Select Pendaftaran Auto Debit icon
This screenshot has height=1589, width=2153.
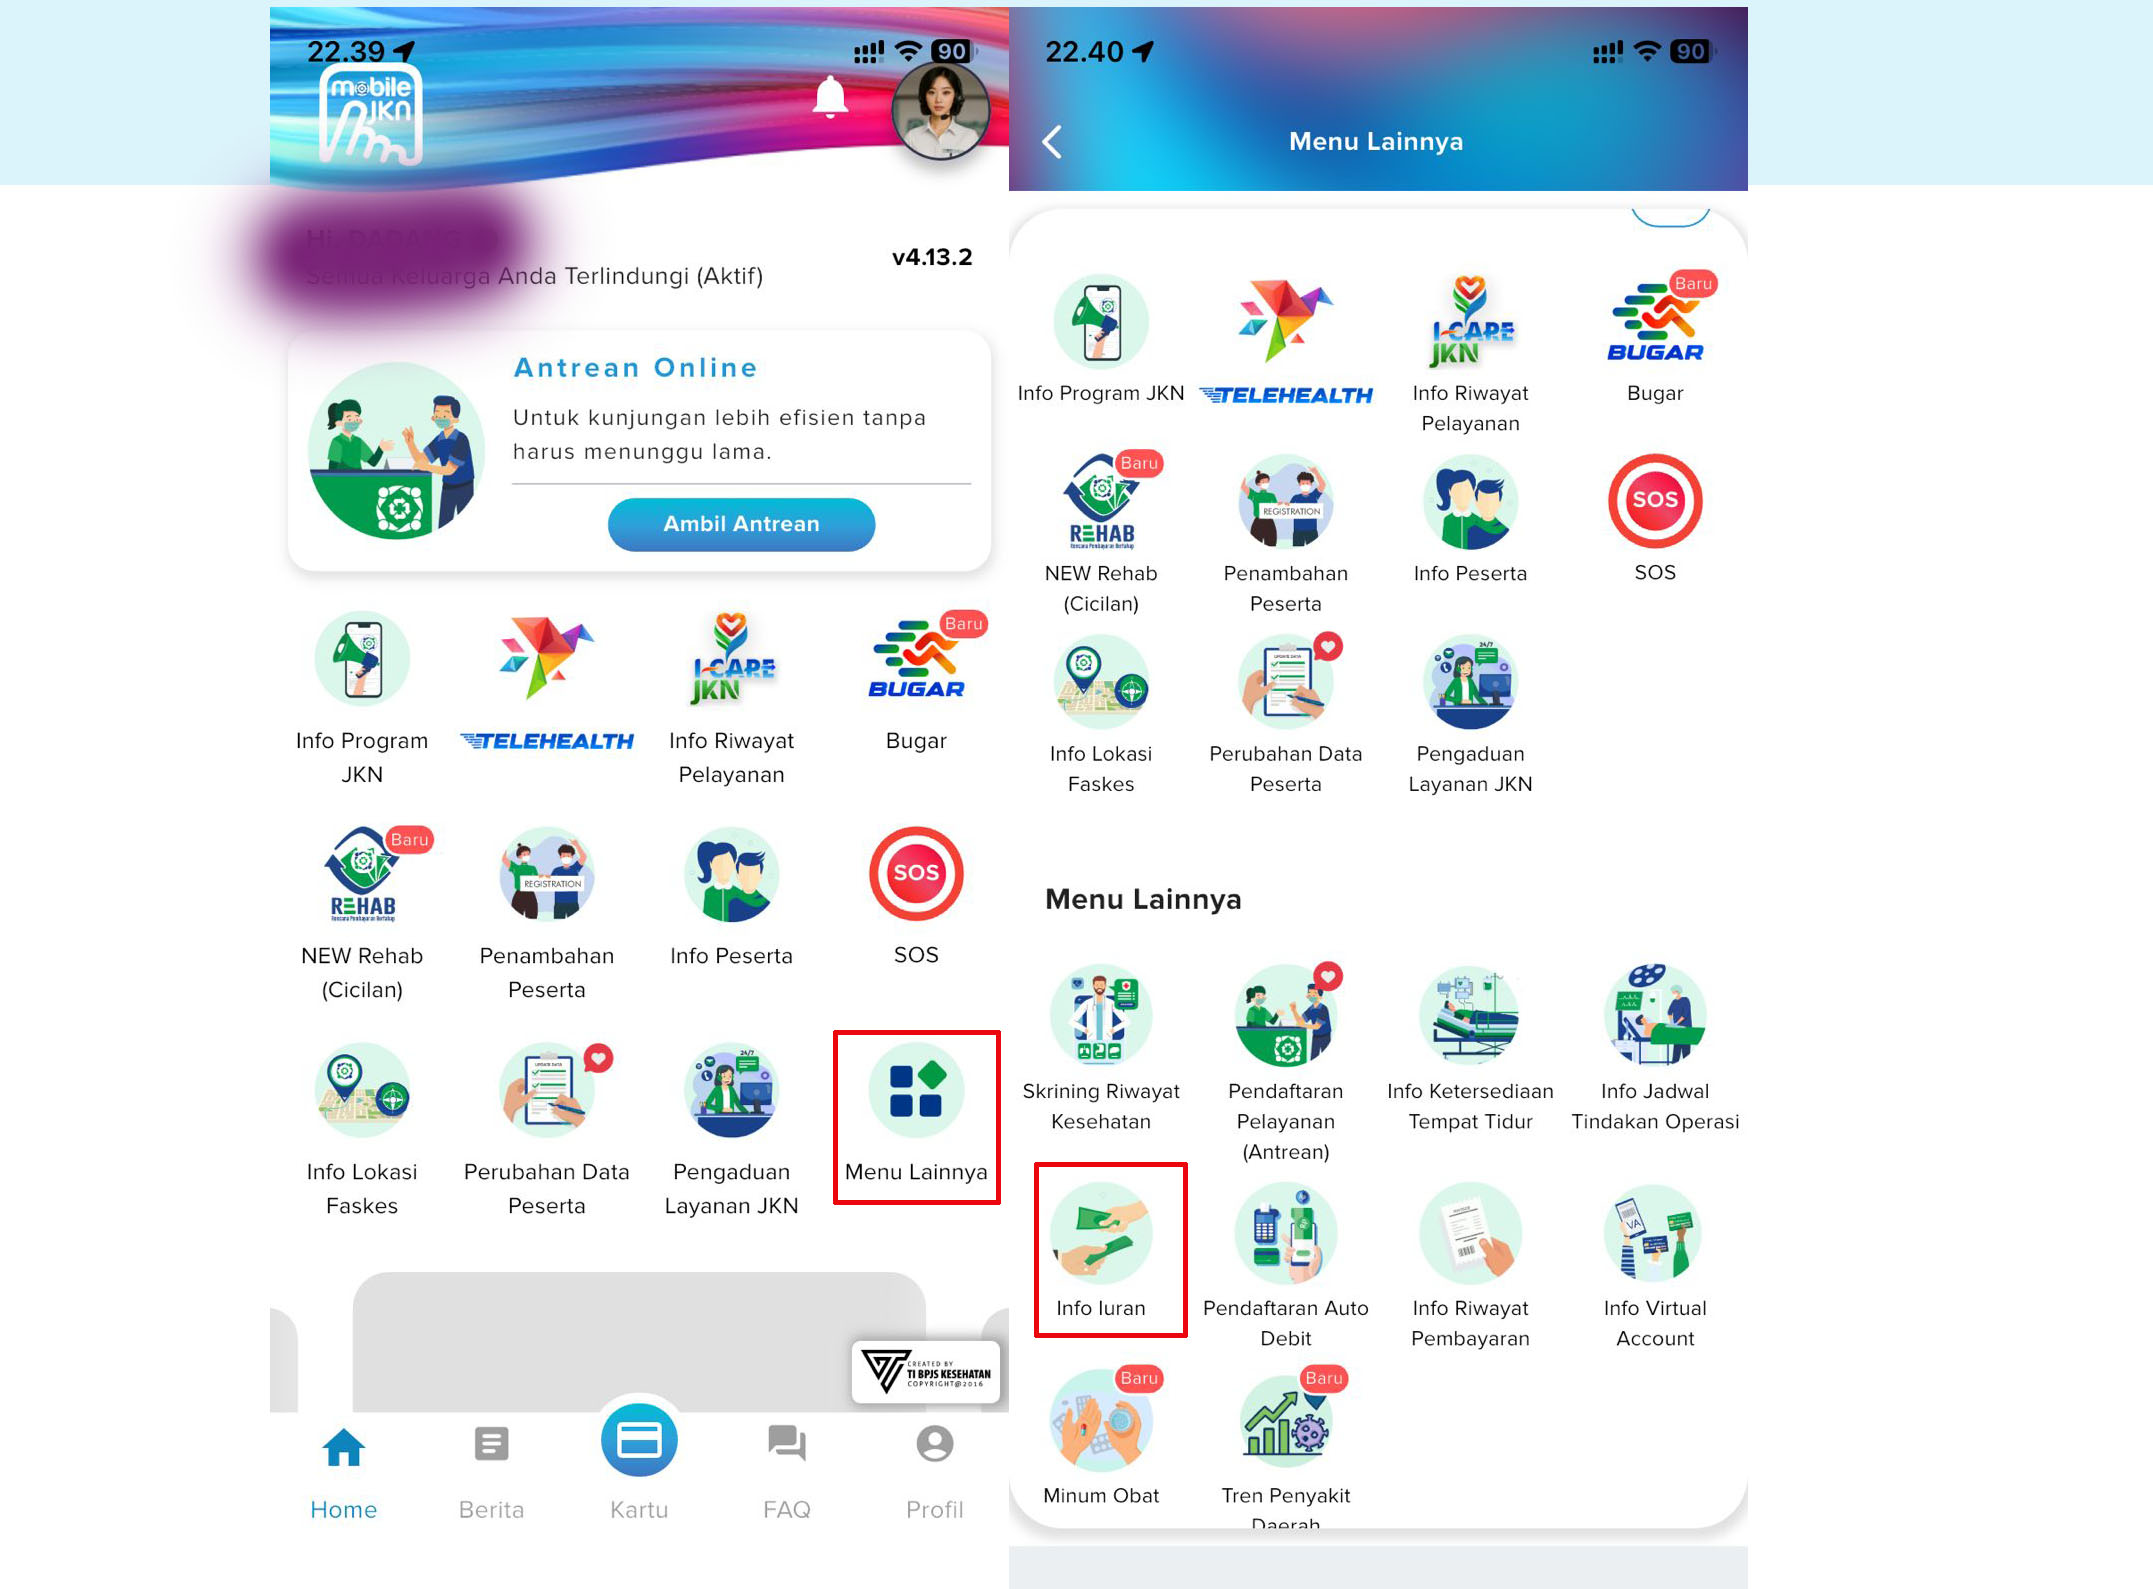click(1285, 1265)
